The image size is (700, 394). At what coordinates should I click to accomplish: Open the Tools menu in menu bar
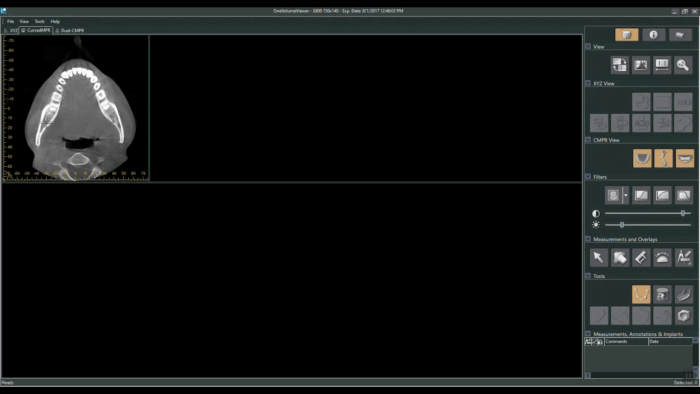click(39, 21)
